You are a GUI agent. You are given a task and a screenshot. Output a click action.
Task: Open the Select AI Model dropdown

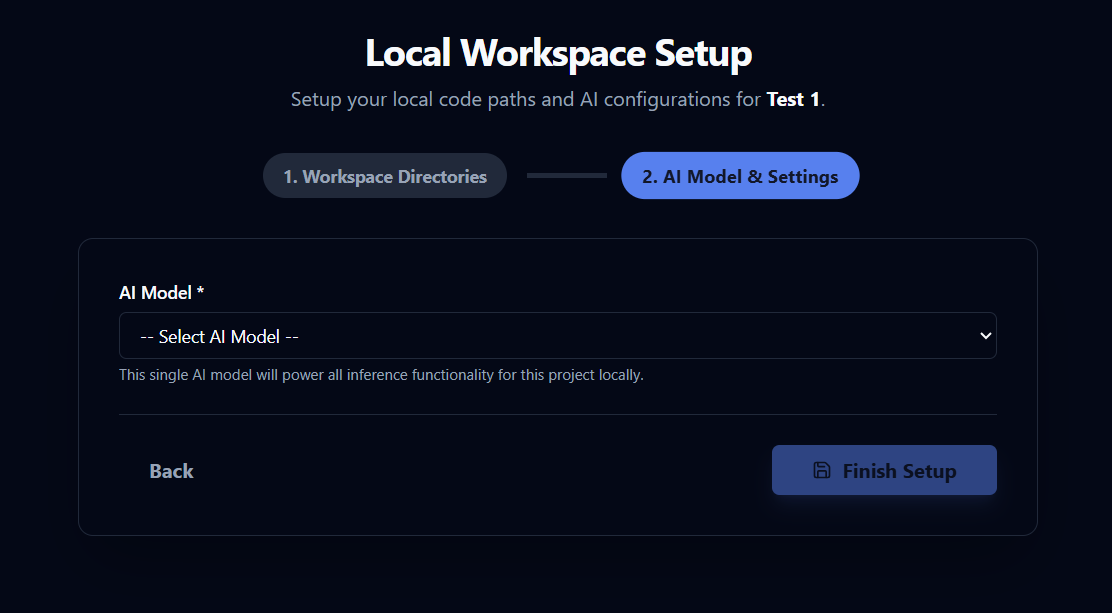557,336
